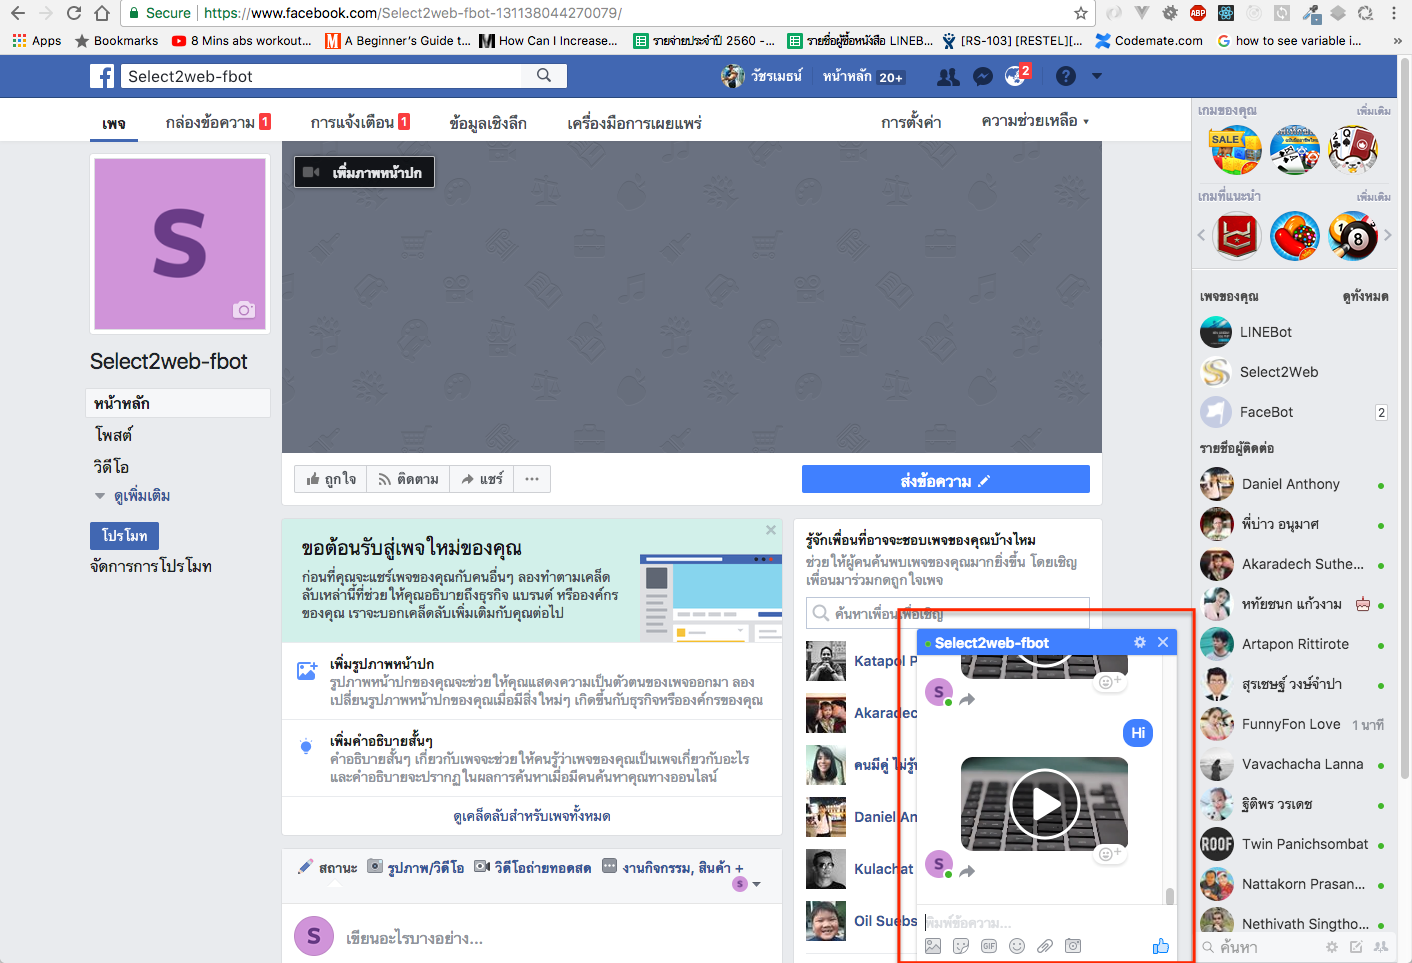The image size is (1412, 963).
Task: Open the quick help question mark icon
Action: click(x=1066, y=76)
